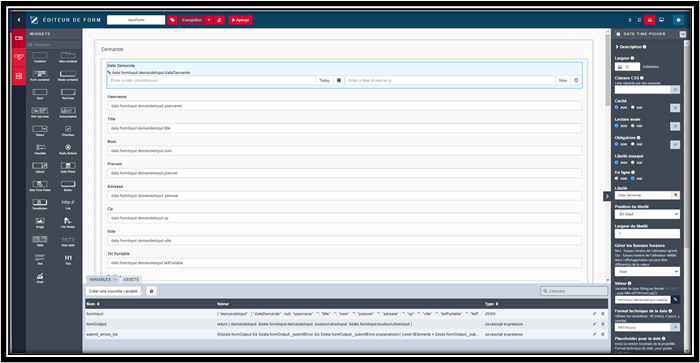Add the Chart widget
The image size is (700, 363).
pyautogui.click(x=40, y=278)
